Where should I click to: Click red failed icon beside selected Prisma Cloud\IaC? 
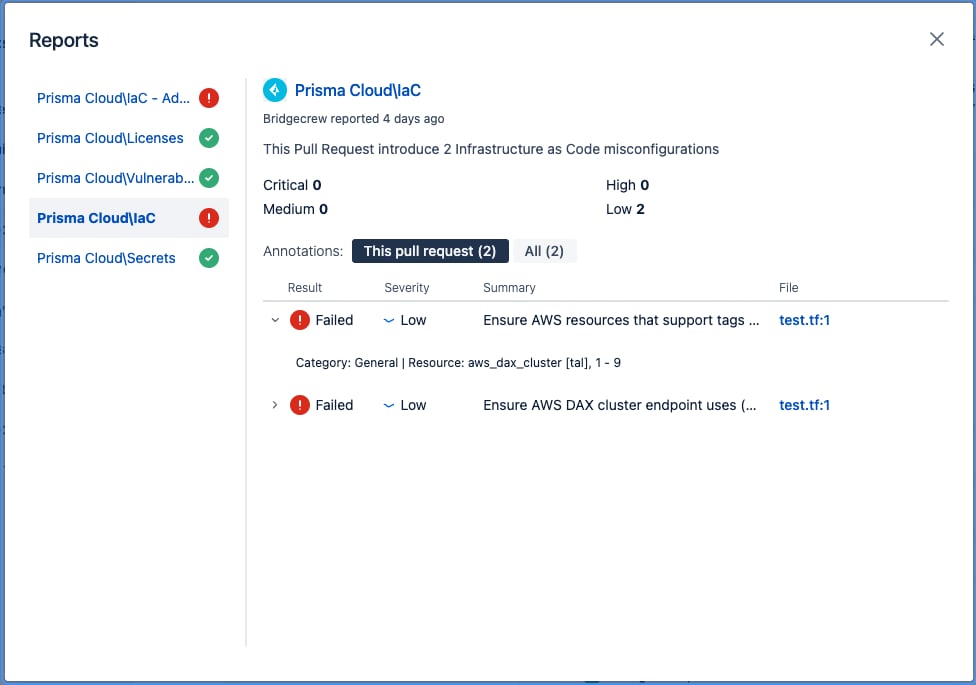[x=209, y=218]
